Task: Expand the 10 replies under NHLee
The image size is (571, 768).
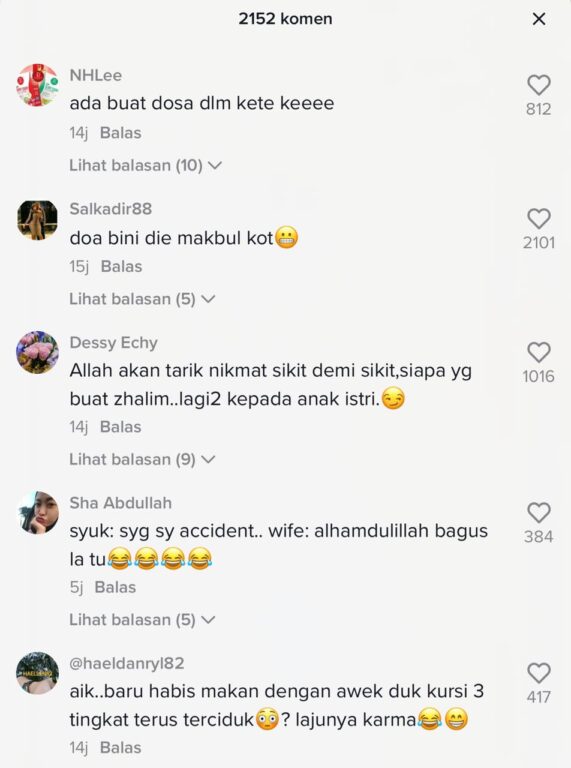Action: [145, 166]
